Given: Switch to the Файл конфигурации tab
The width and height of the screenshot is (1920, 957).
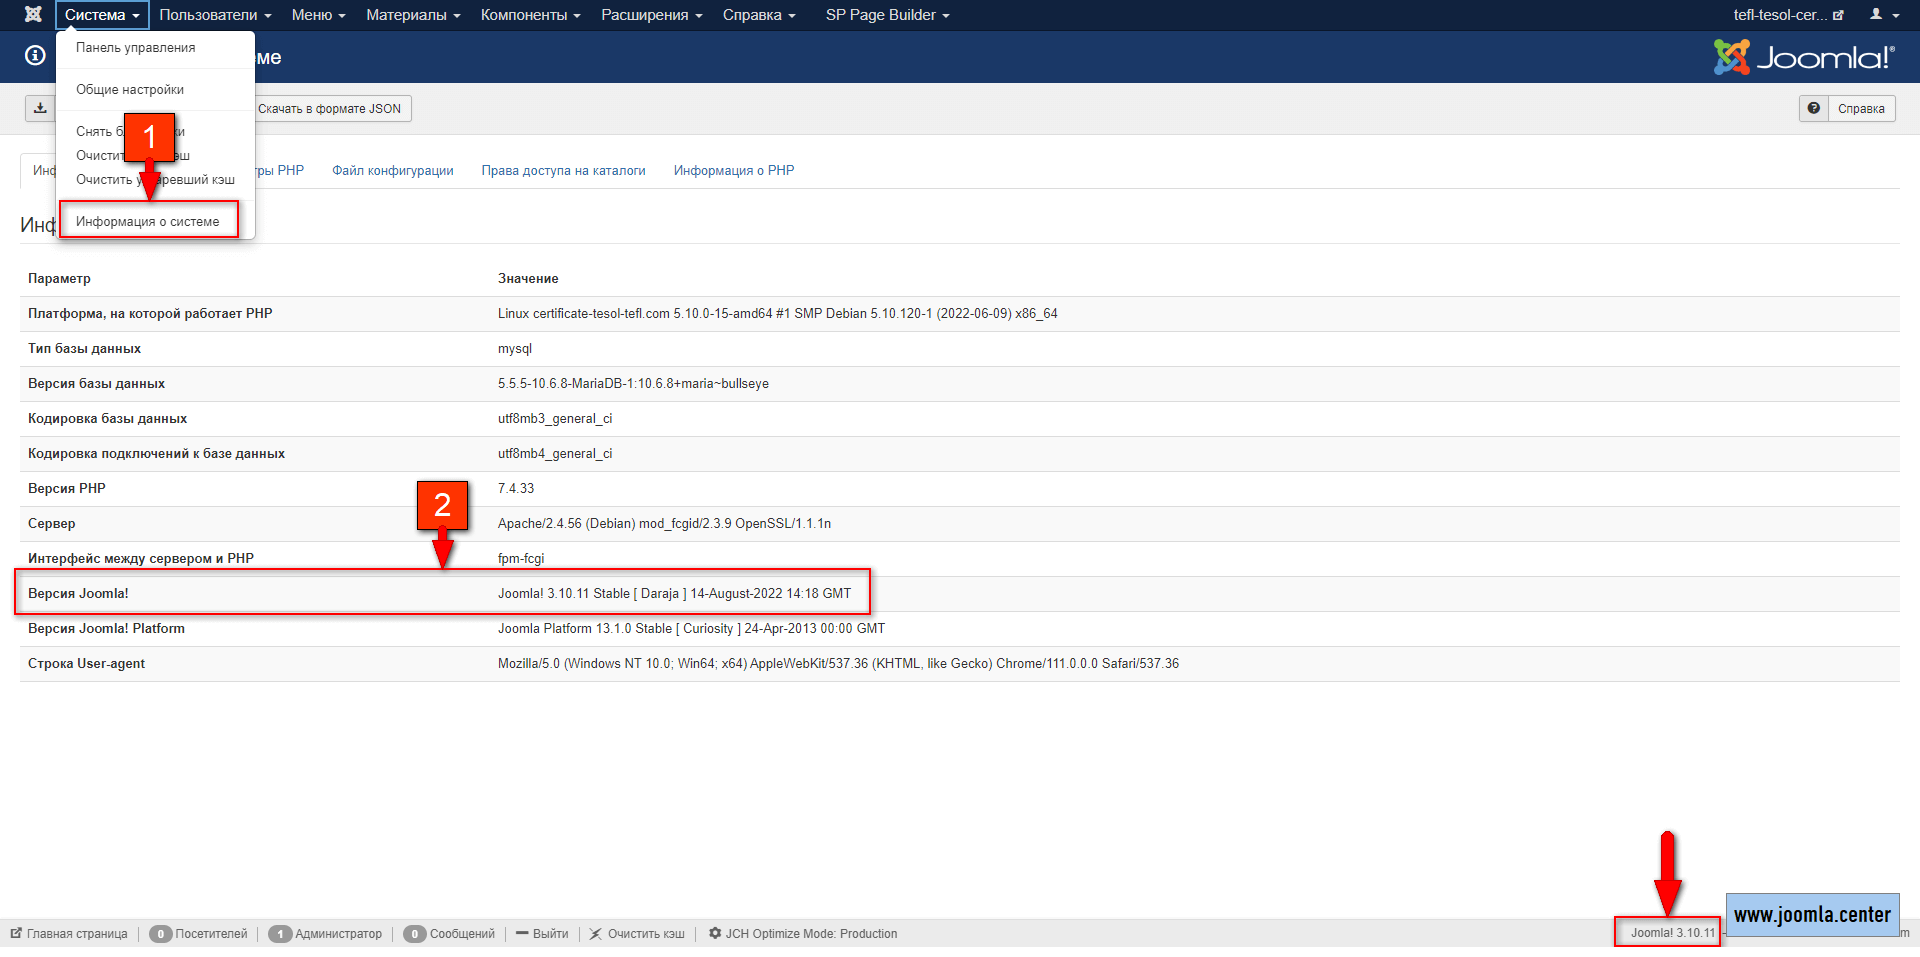Looking at the screenshot, I should tap(393, 170).
